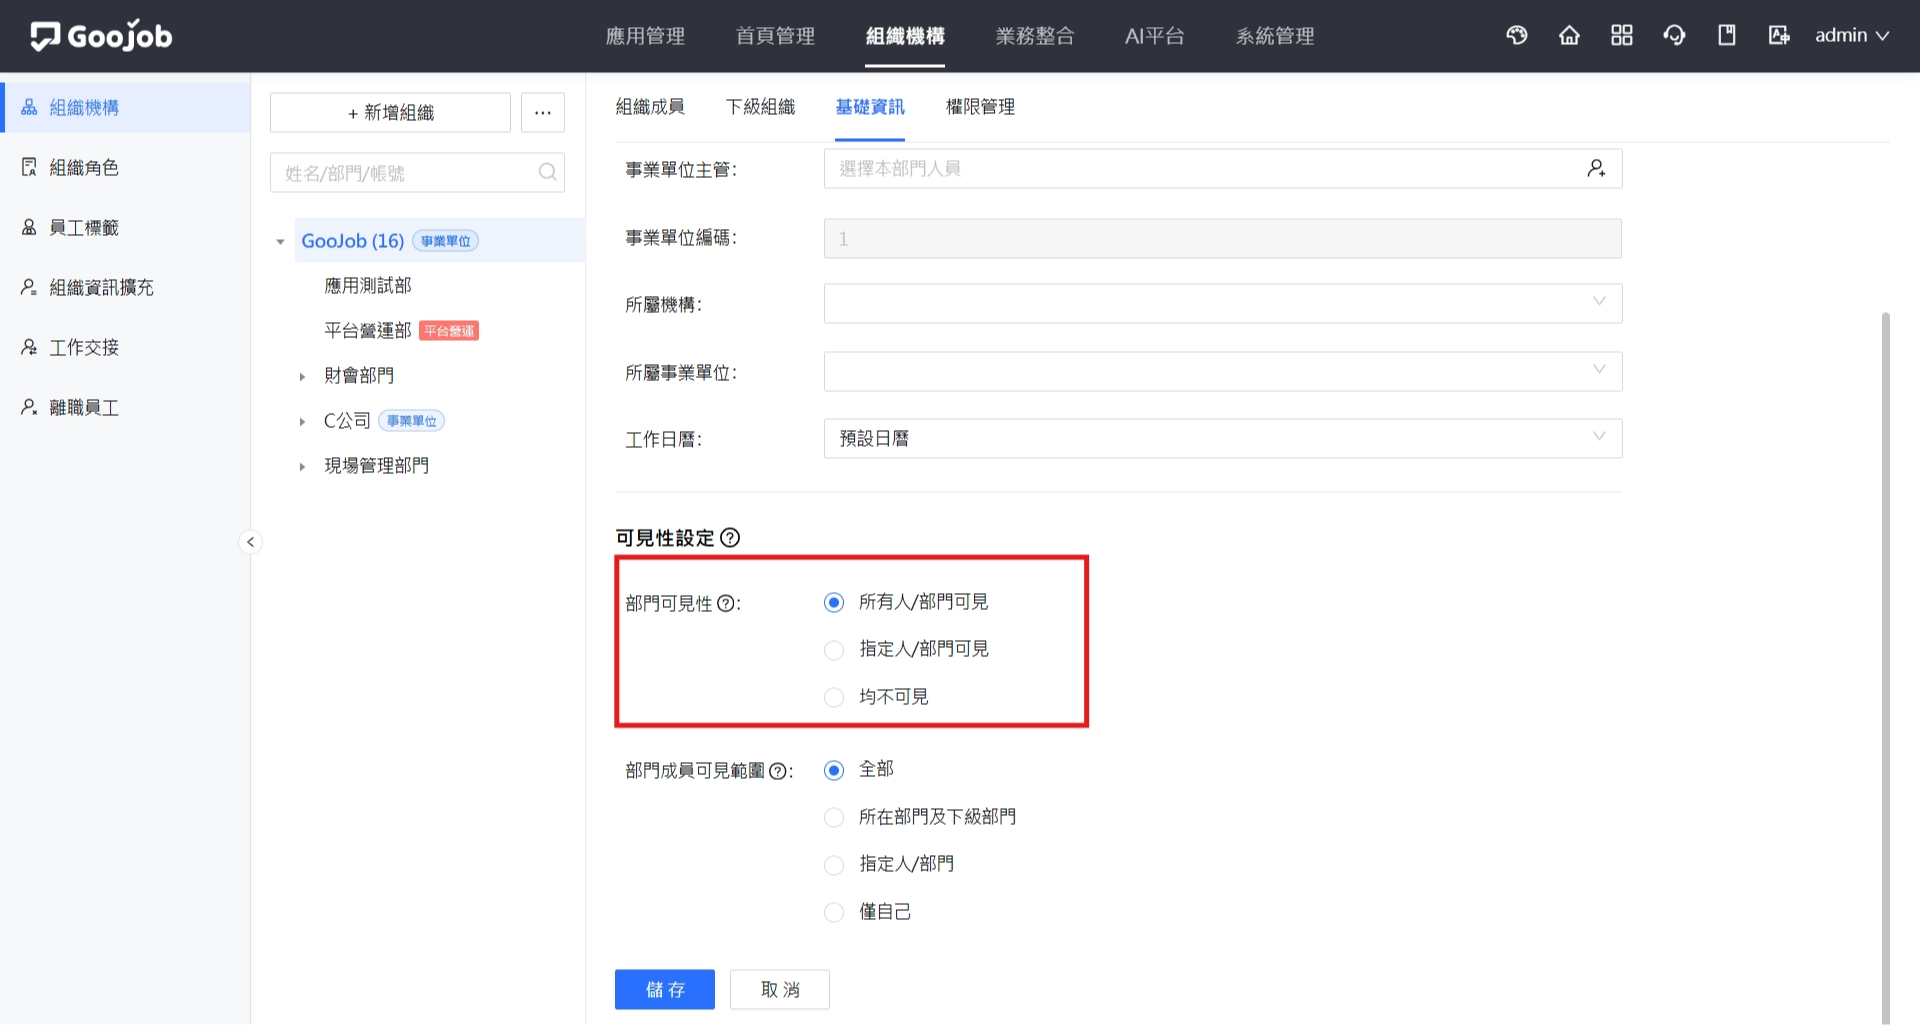Switch to 權限管理 tab

[x=980, y=107]
